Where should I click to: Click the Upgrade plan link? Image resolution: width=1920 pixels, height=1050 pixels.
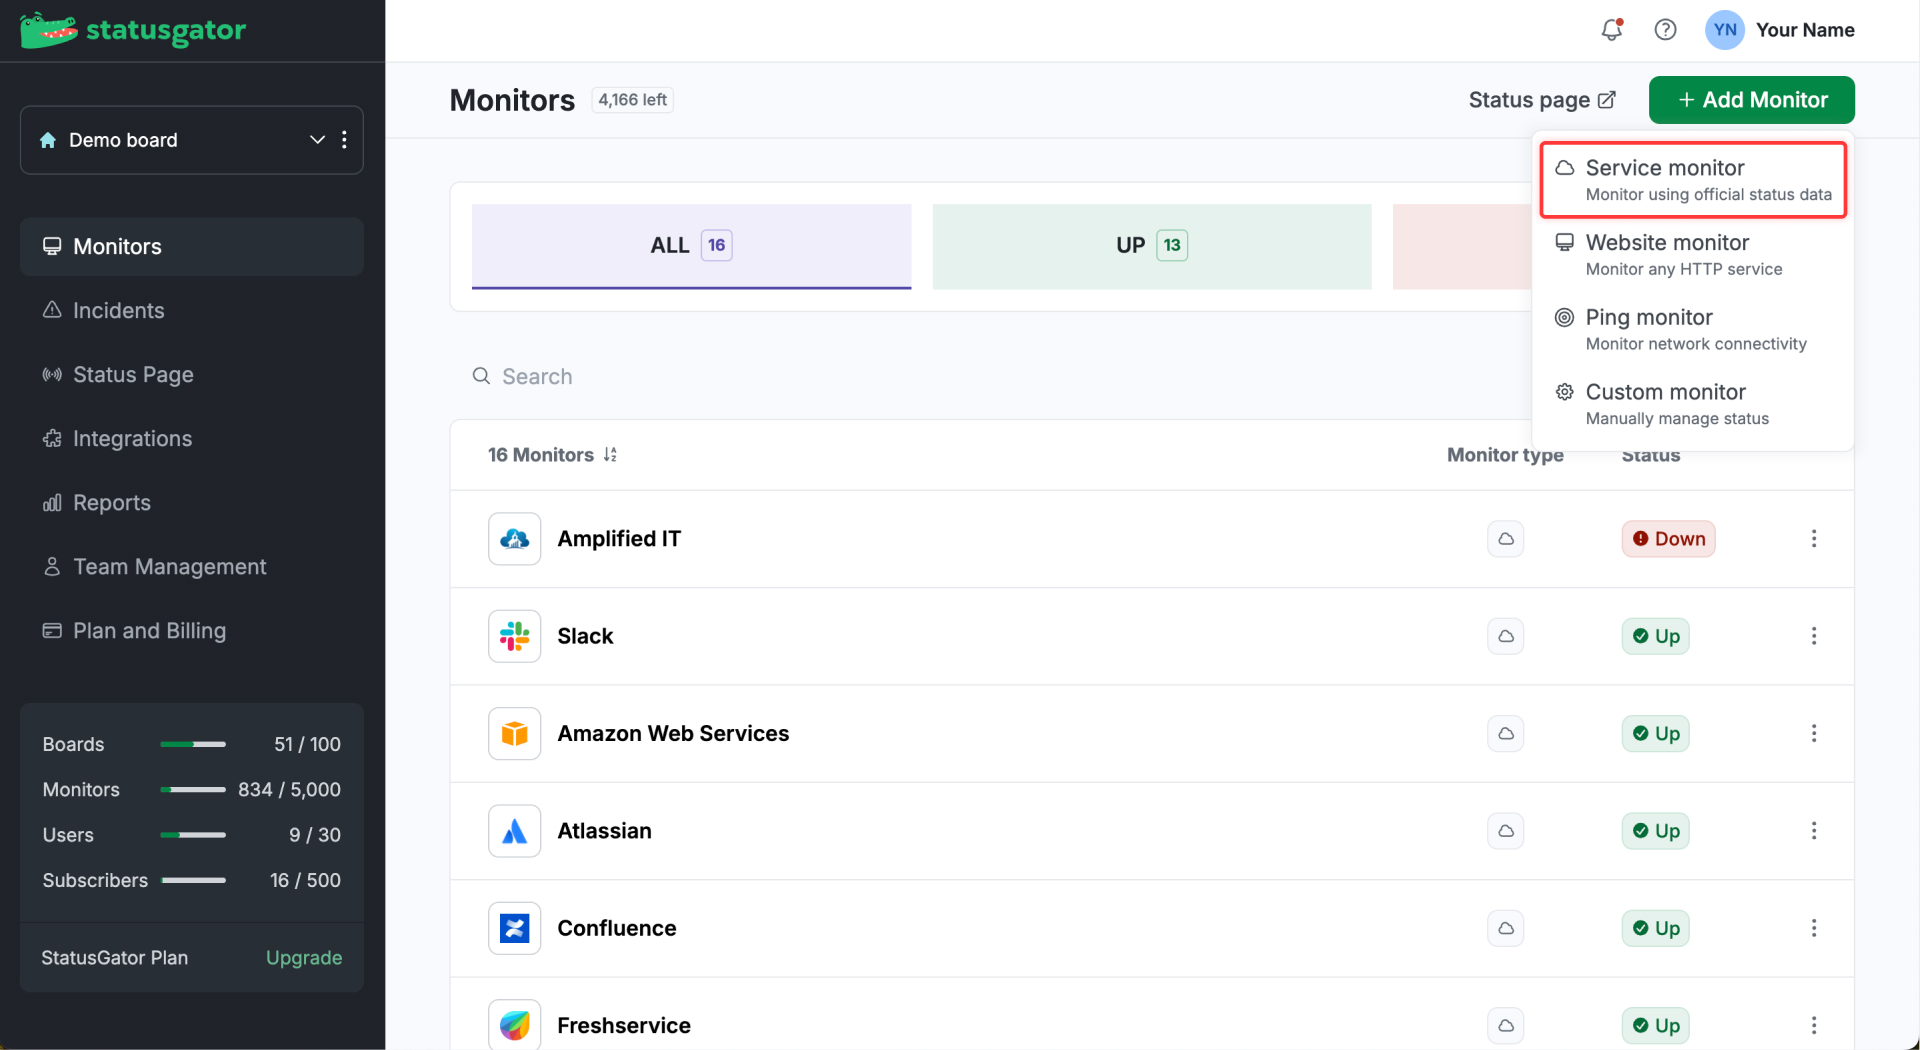(304, 958)
